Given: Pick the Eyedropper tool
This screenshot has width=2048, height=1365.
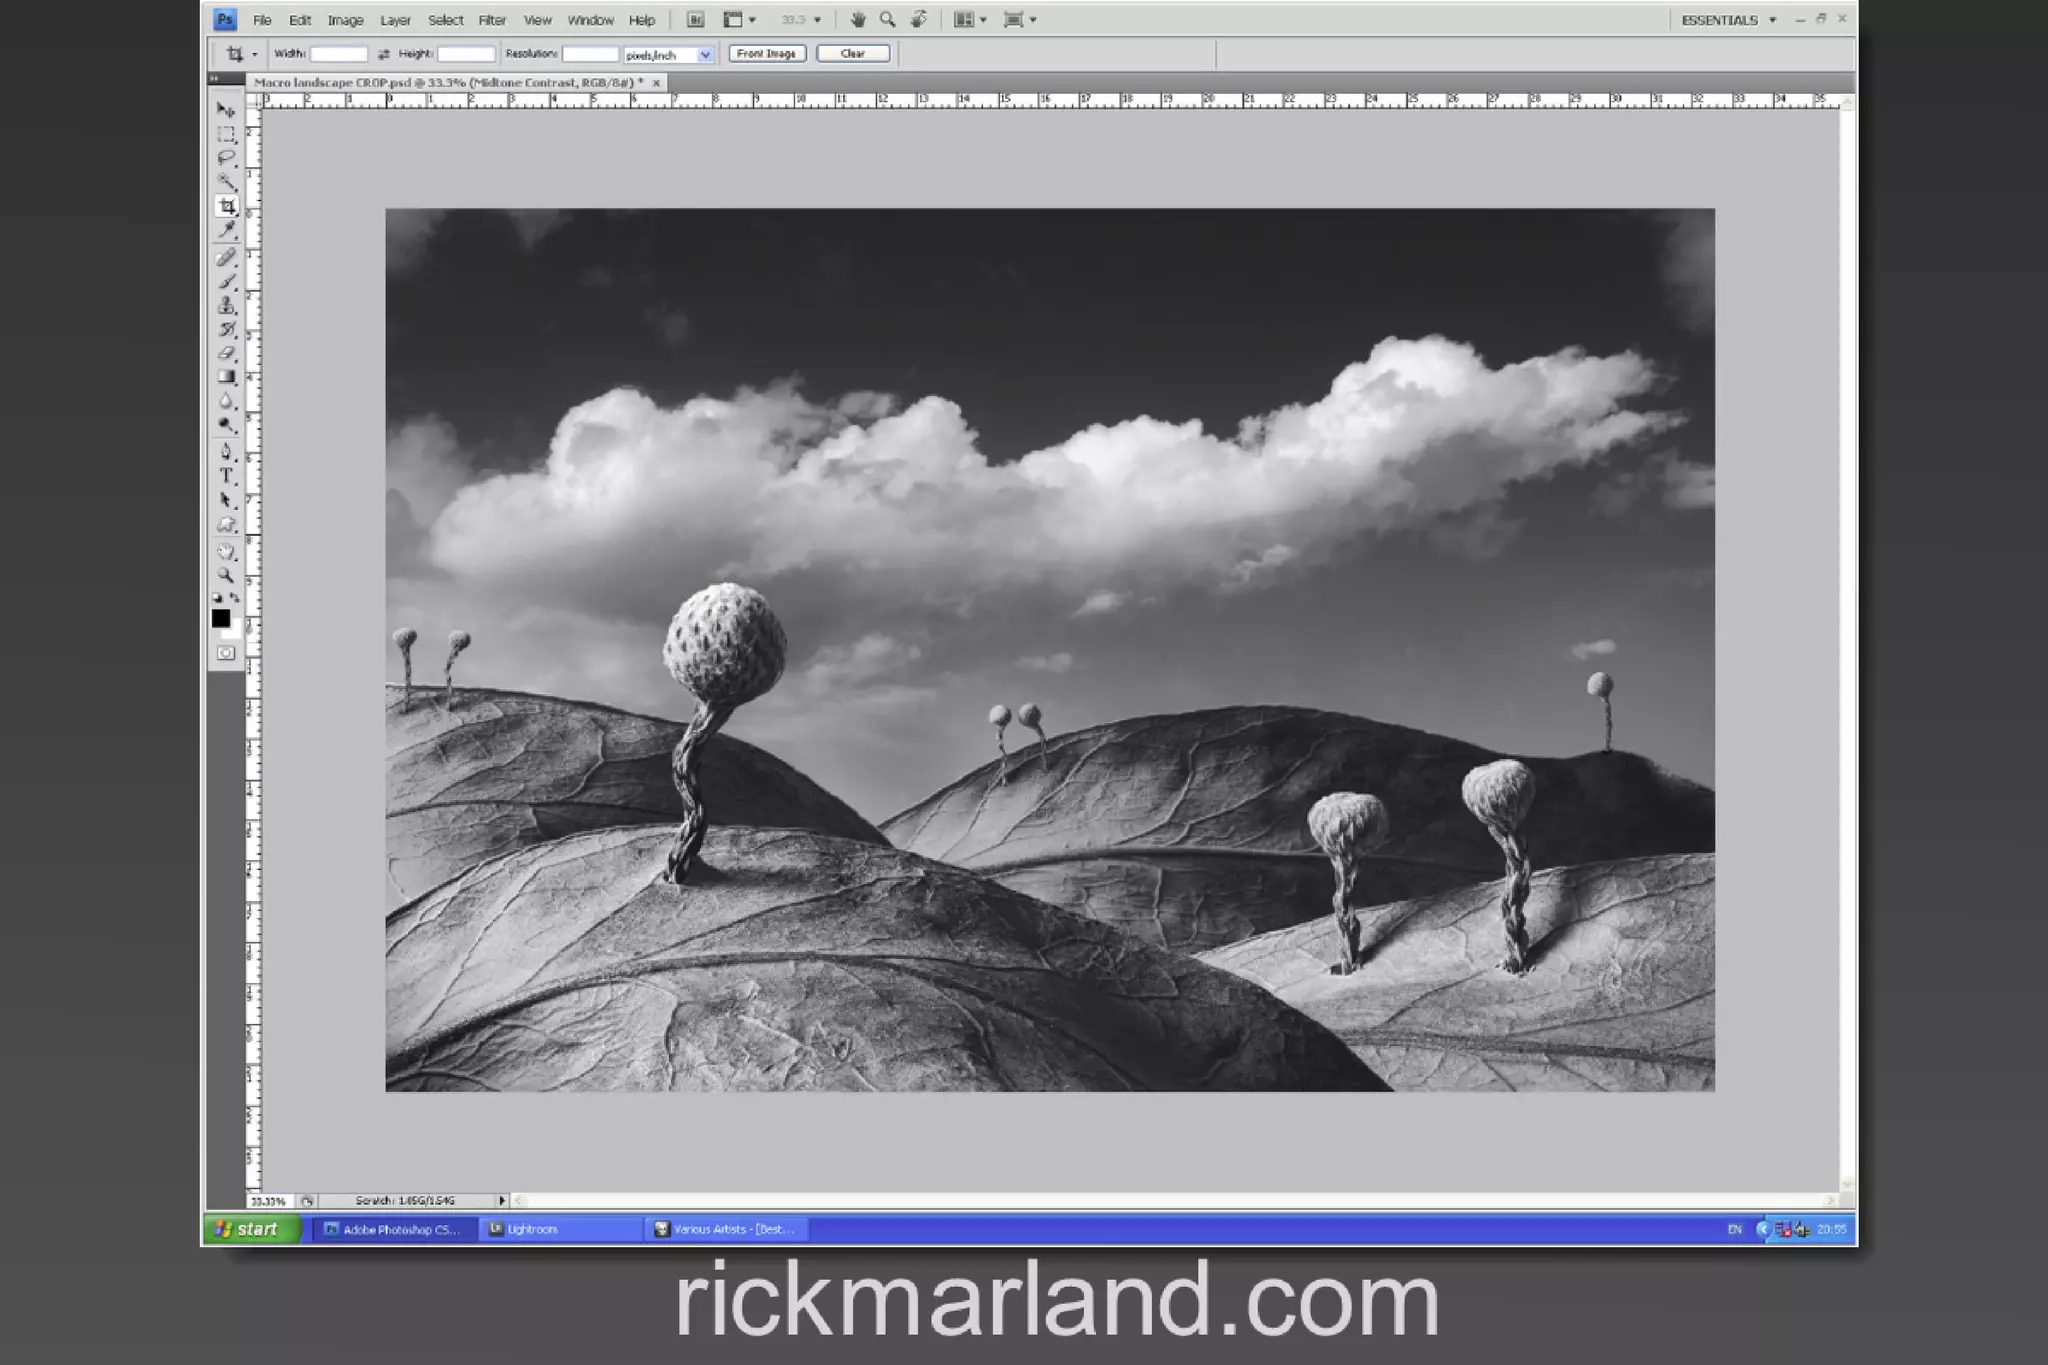Looking at the screenshot, I should point(226,230).
